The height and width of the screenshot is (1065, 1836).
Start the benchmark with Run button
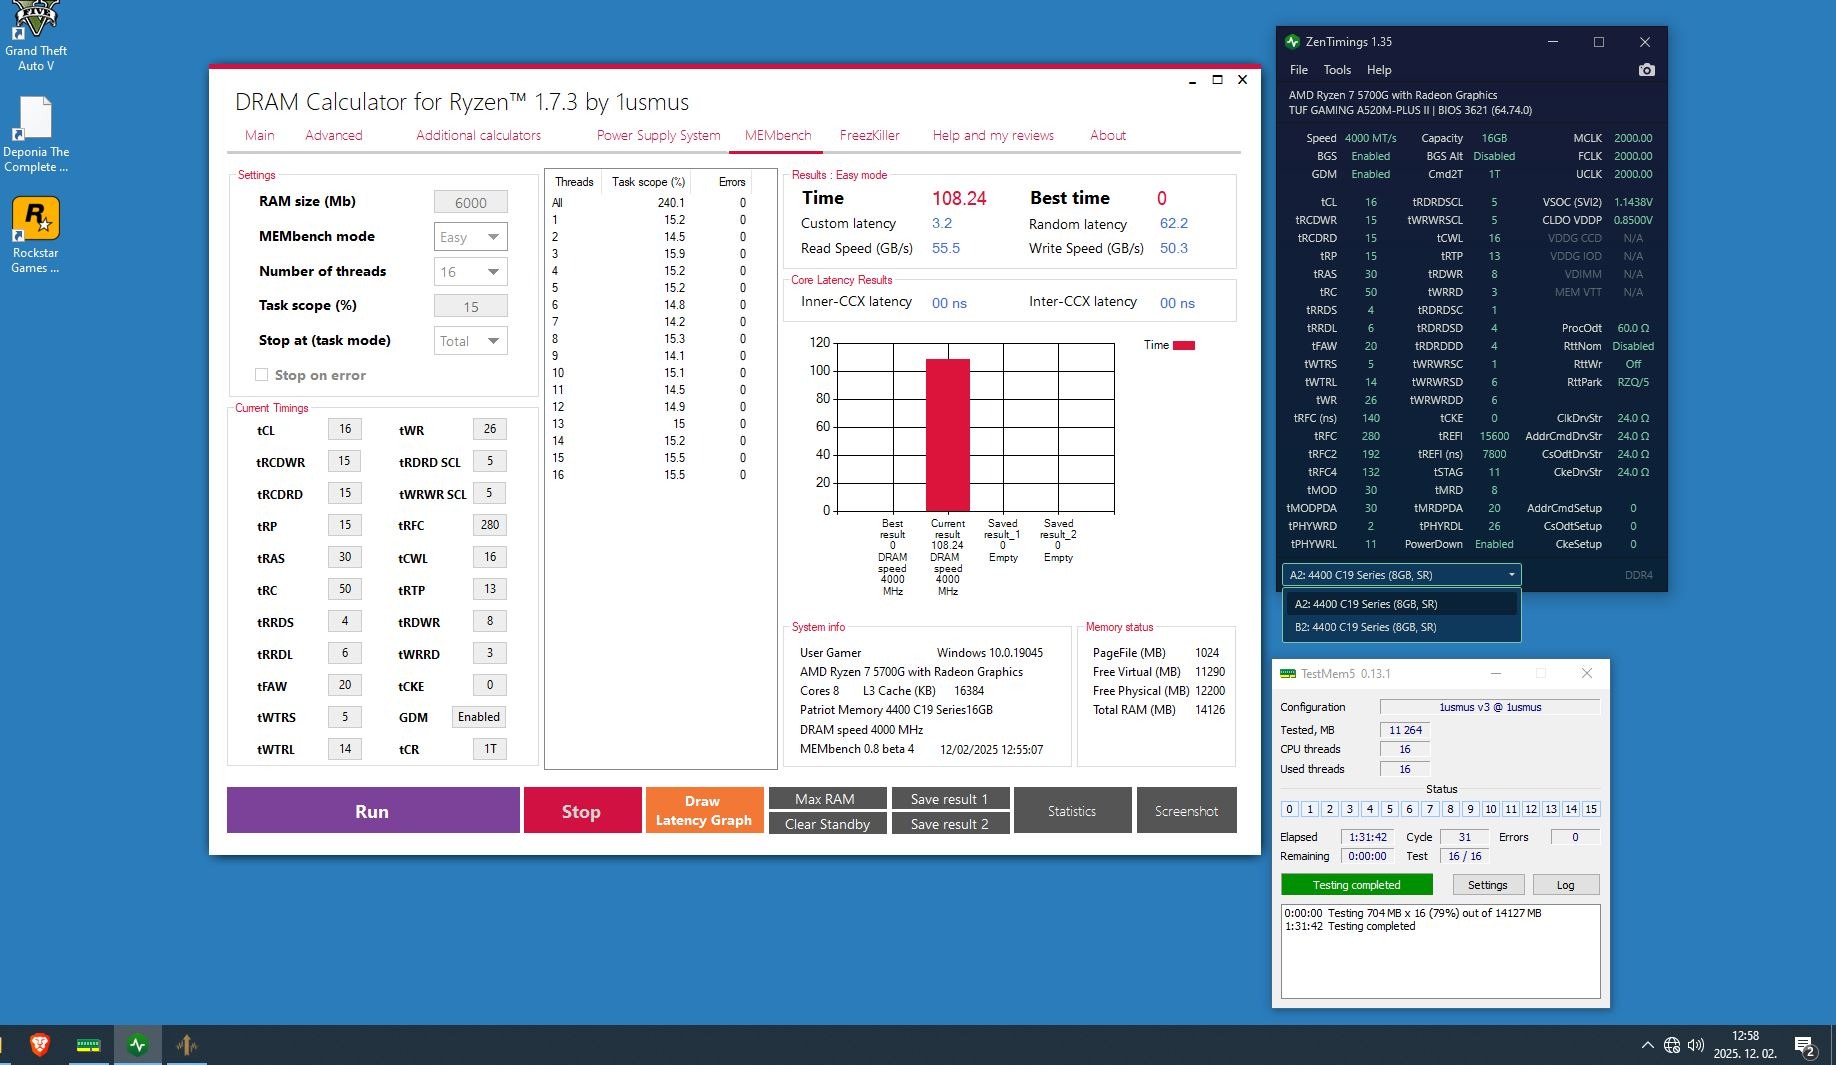pos(373,810)
